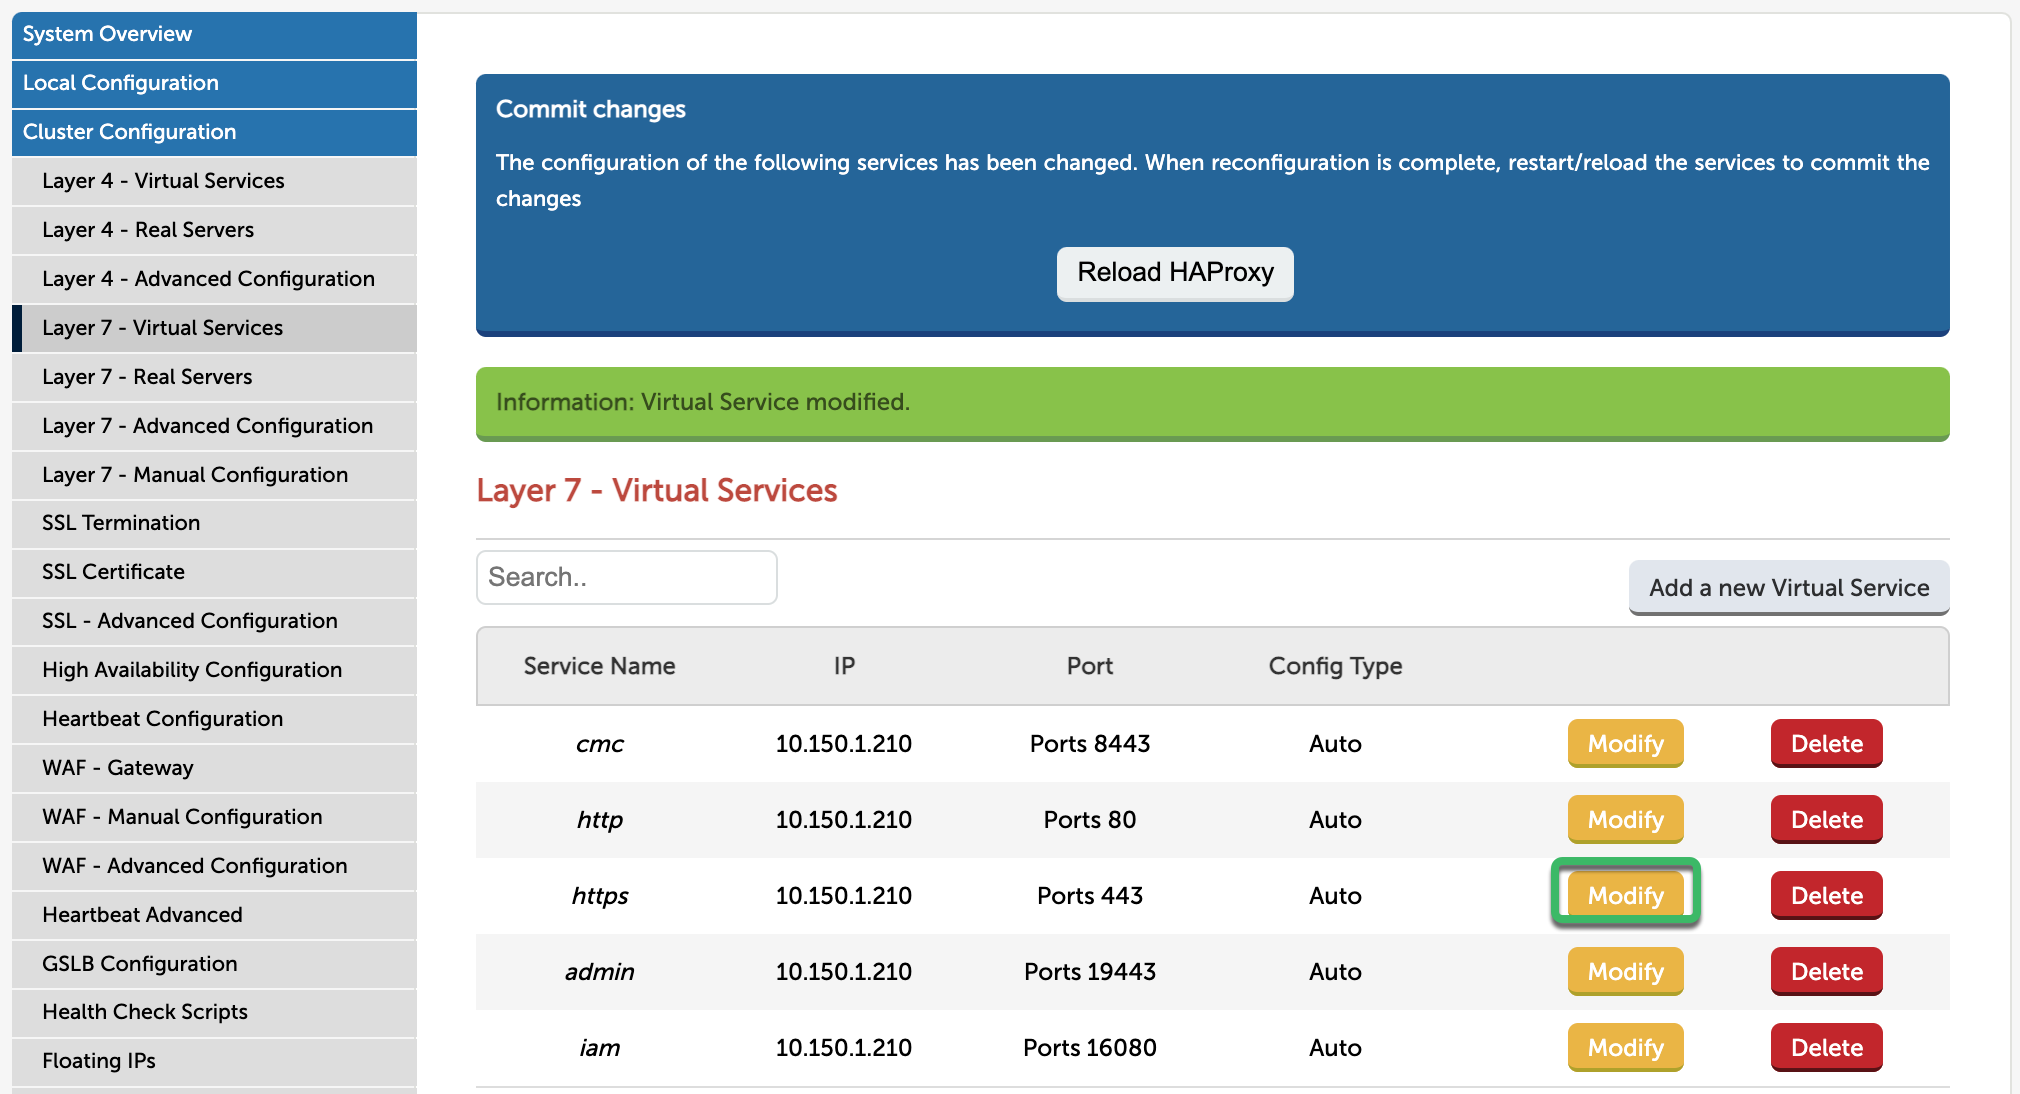Click the IP column header

[844, 666]
